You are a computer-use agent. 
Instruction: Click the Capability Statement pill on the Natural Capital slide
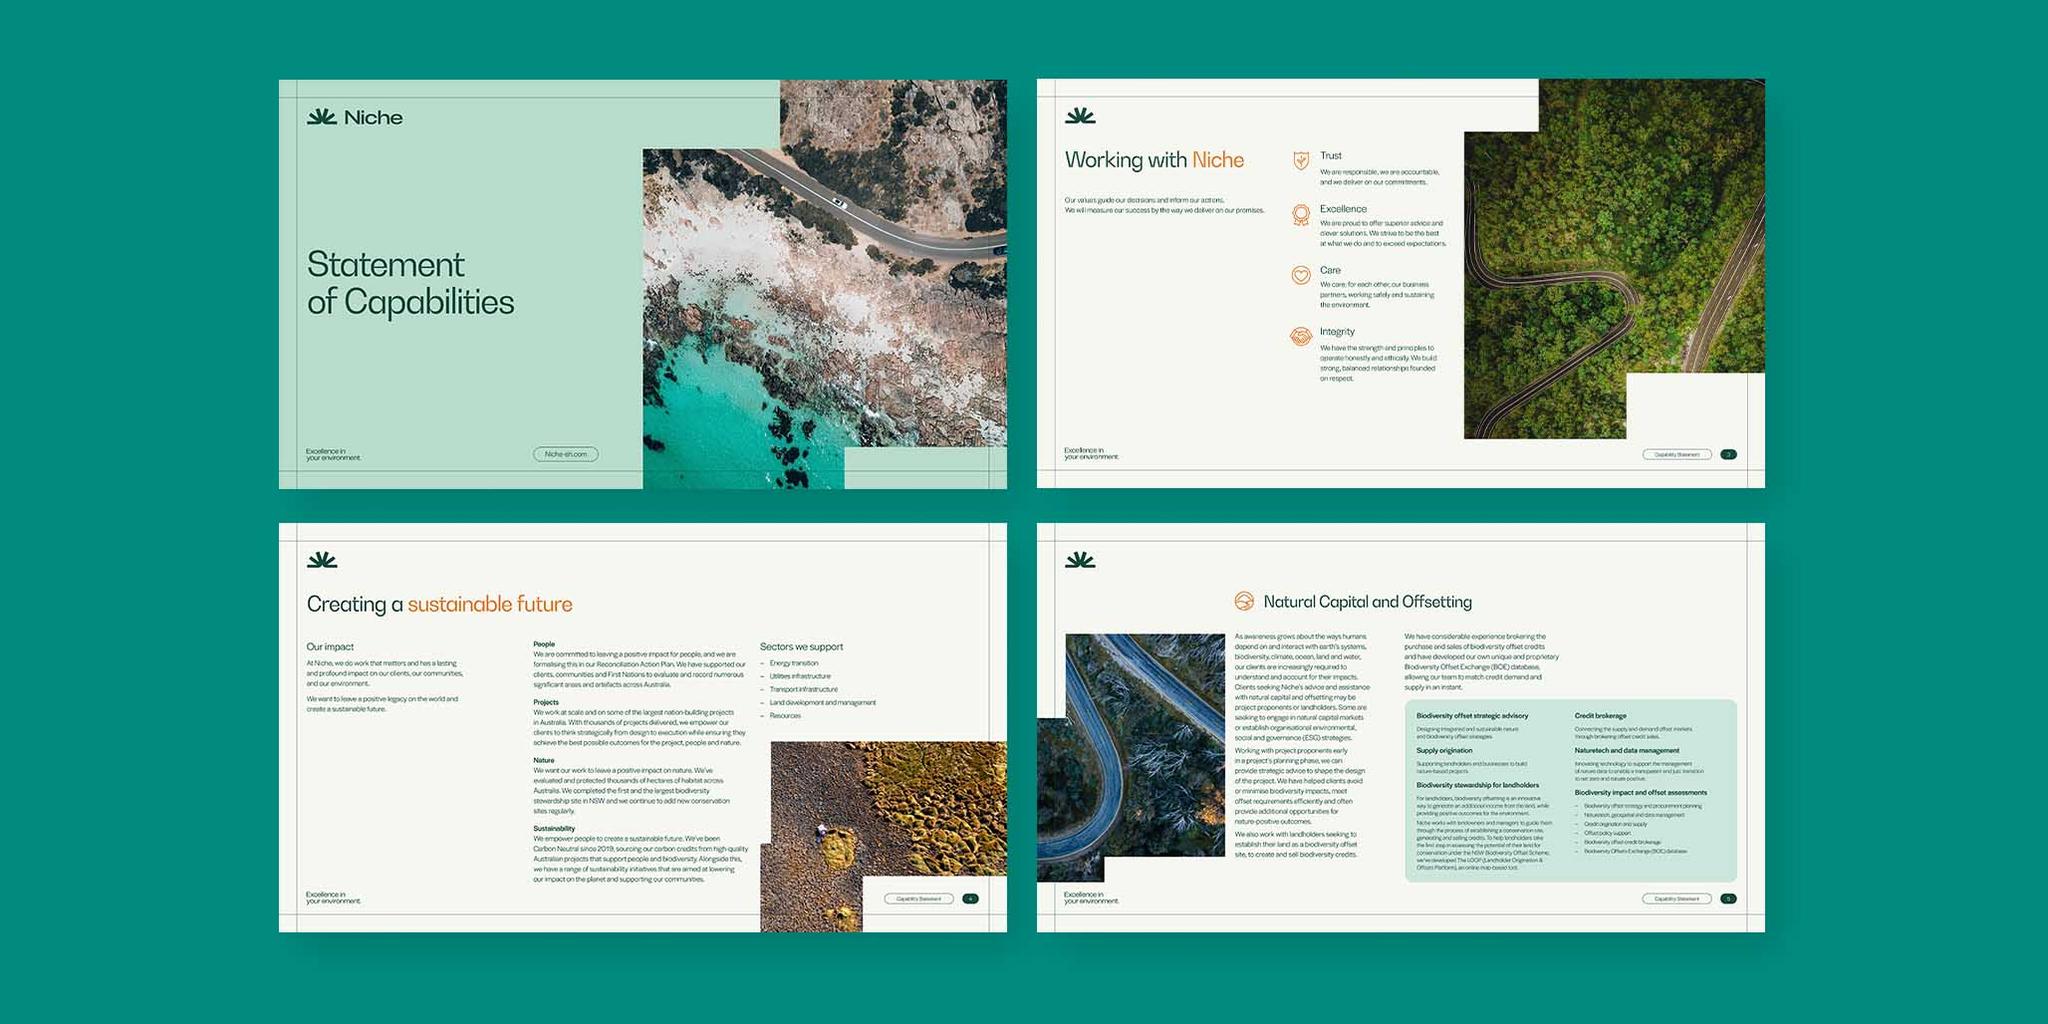point(1676,898)
